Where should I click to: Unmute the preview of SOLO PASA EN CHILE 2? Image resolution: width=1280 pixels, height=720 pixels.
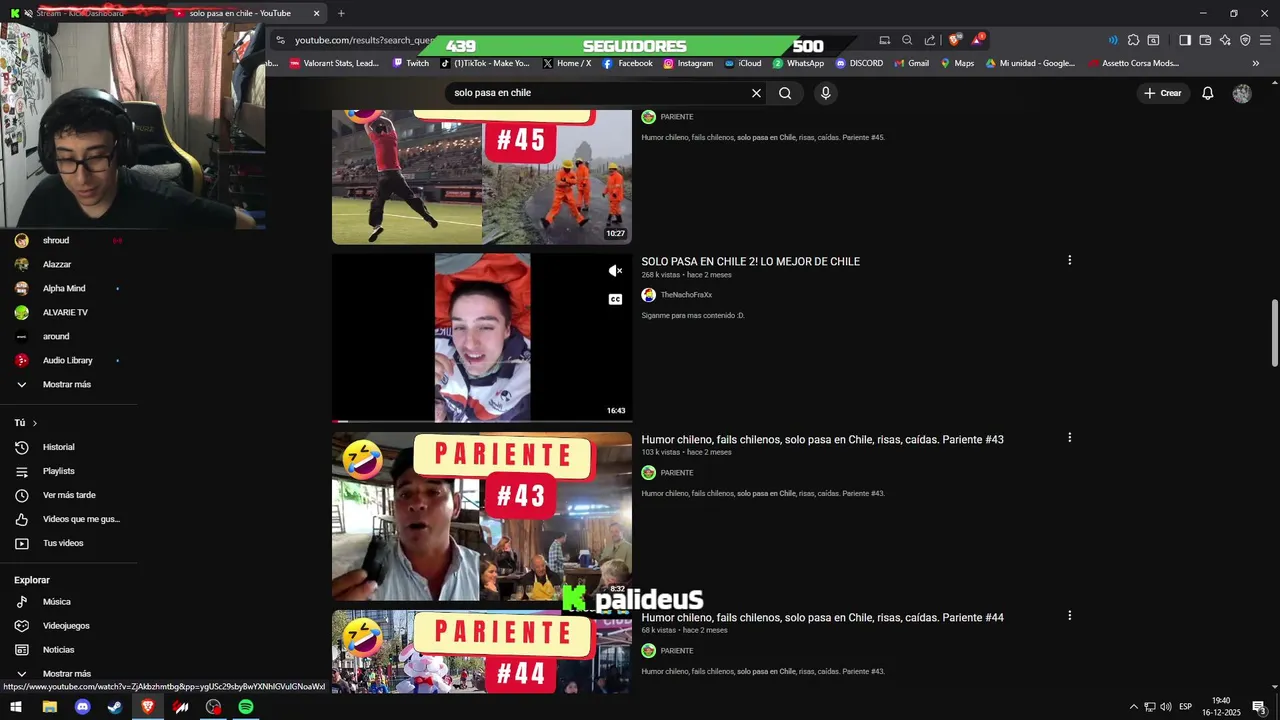[x=616, y=271]
